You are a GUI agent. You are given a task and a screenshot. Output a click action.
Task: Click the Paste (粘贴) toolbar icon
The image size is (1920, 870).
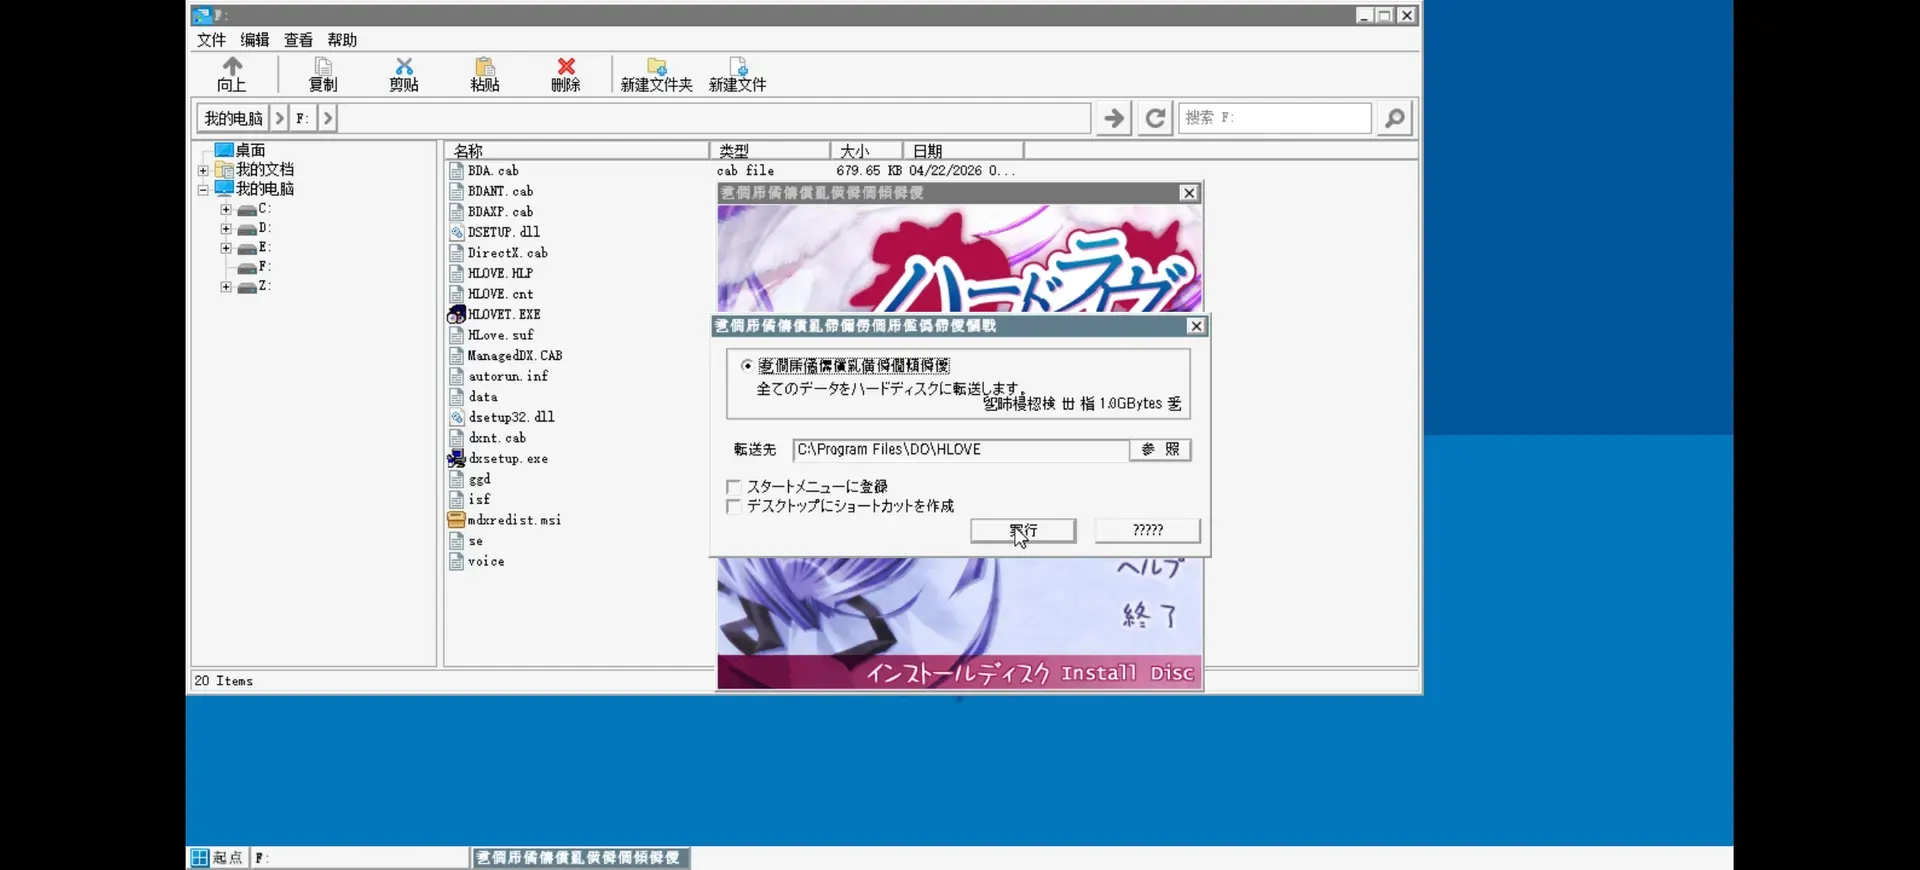pyautogui.click(x=485, y=66)
